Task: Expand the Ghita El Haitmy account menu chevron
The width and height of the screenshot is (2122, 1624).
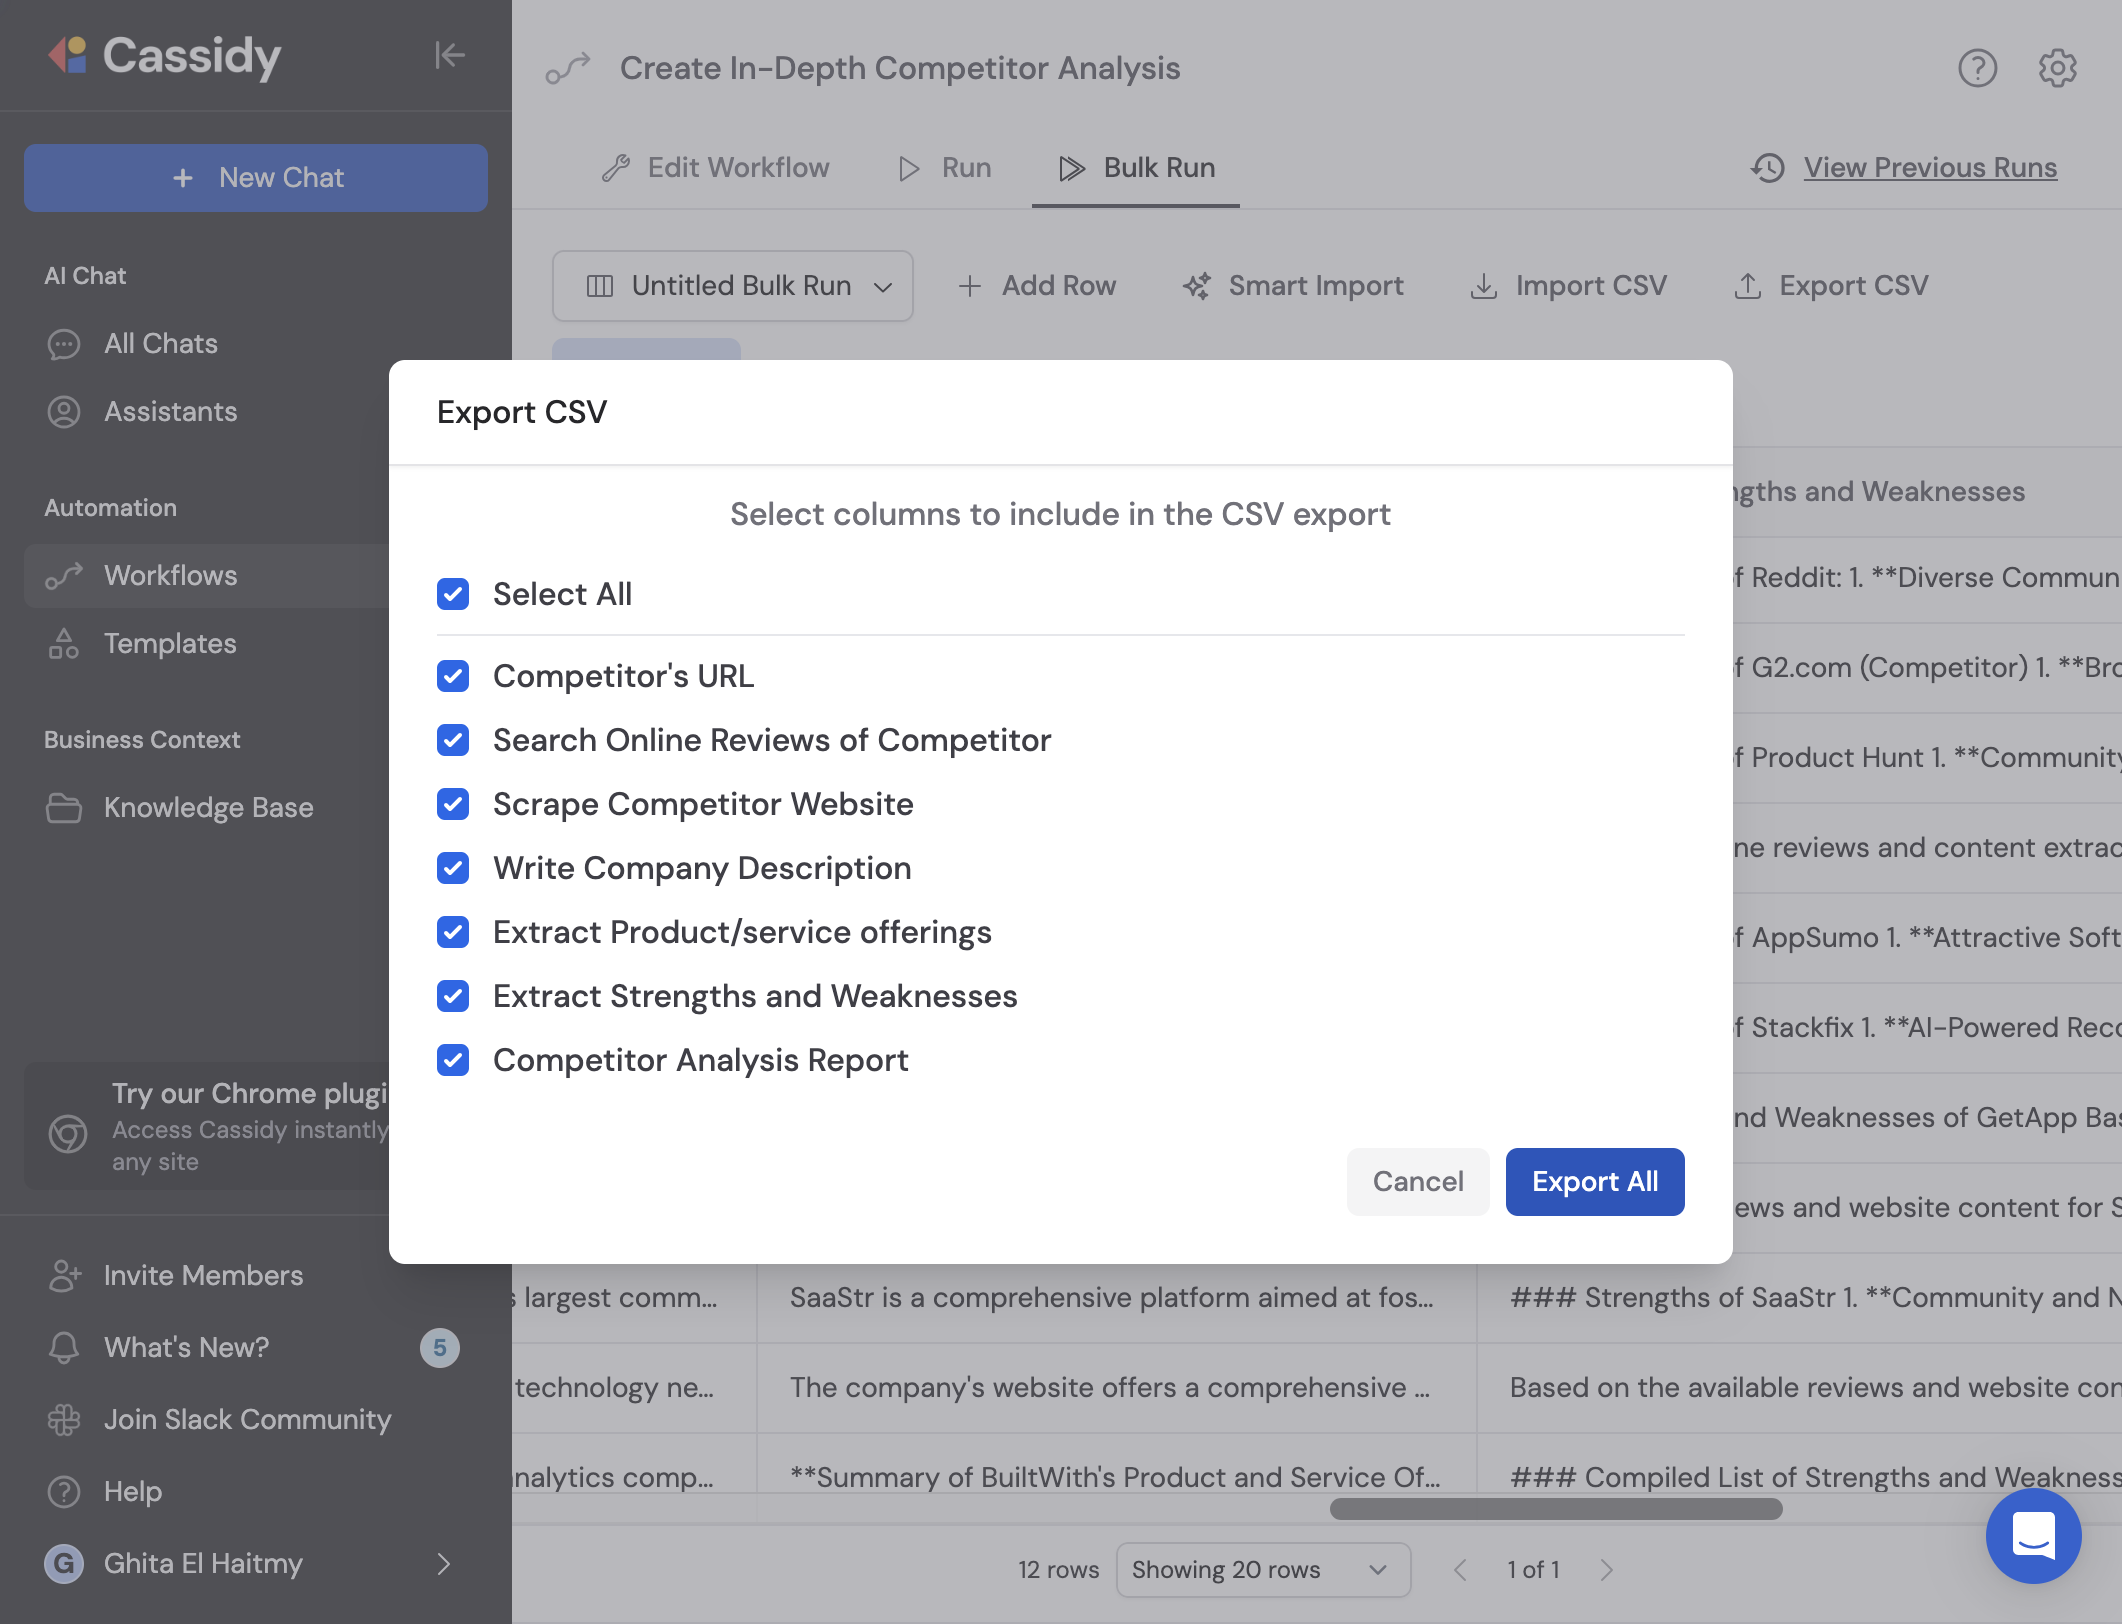Action: pos(444,1563)
